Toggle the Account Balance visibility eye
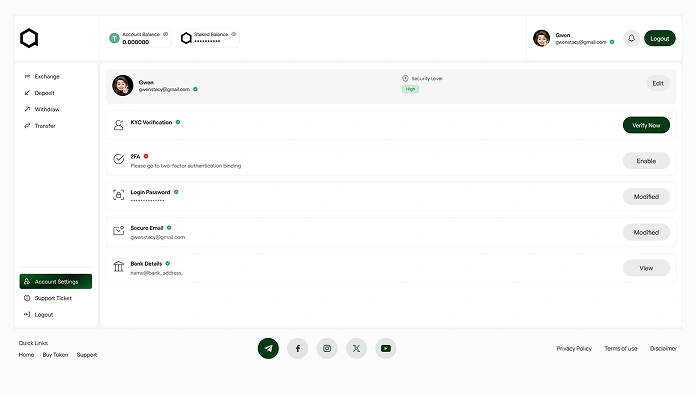The width and height of the screenshot is (695, 395). click(x=165, y=34)
